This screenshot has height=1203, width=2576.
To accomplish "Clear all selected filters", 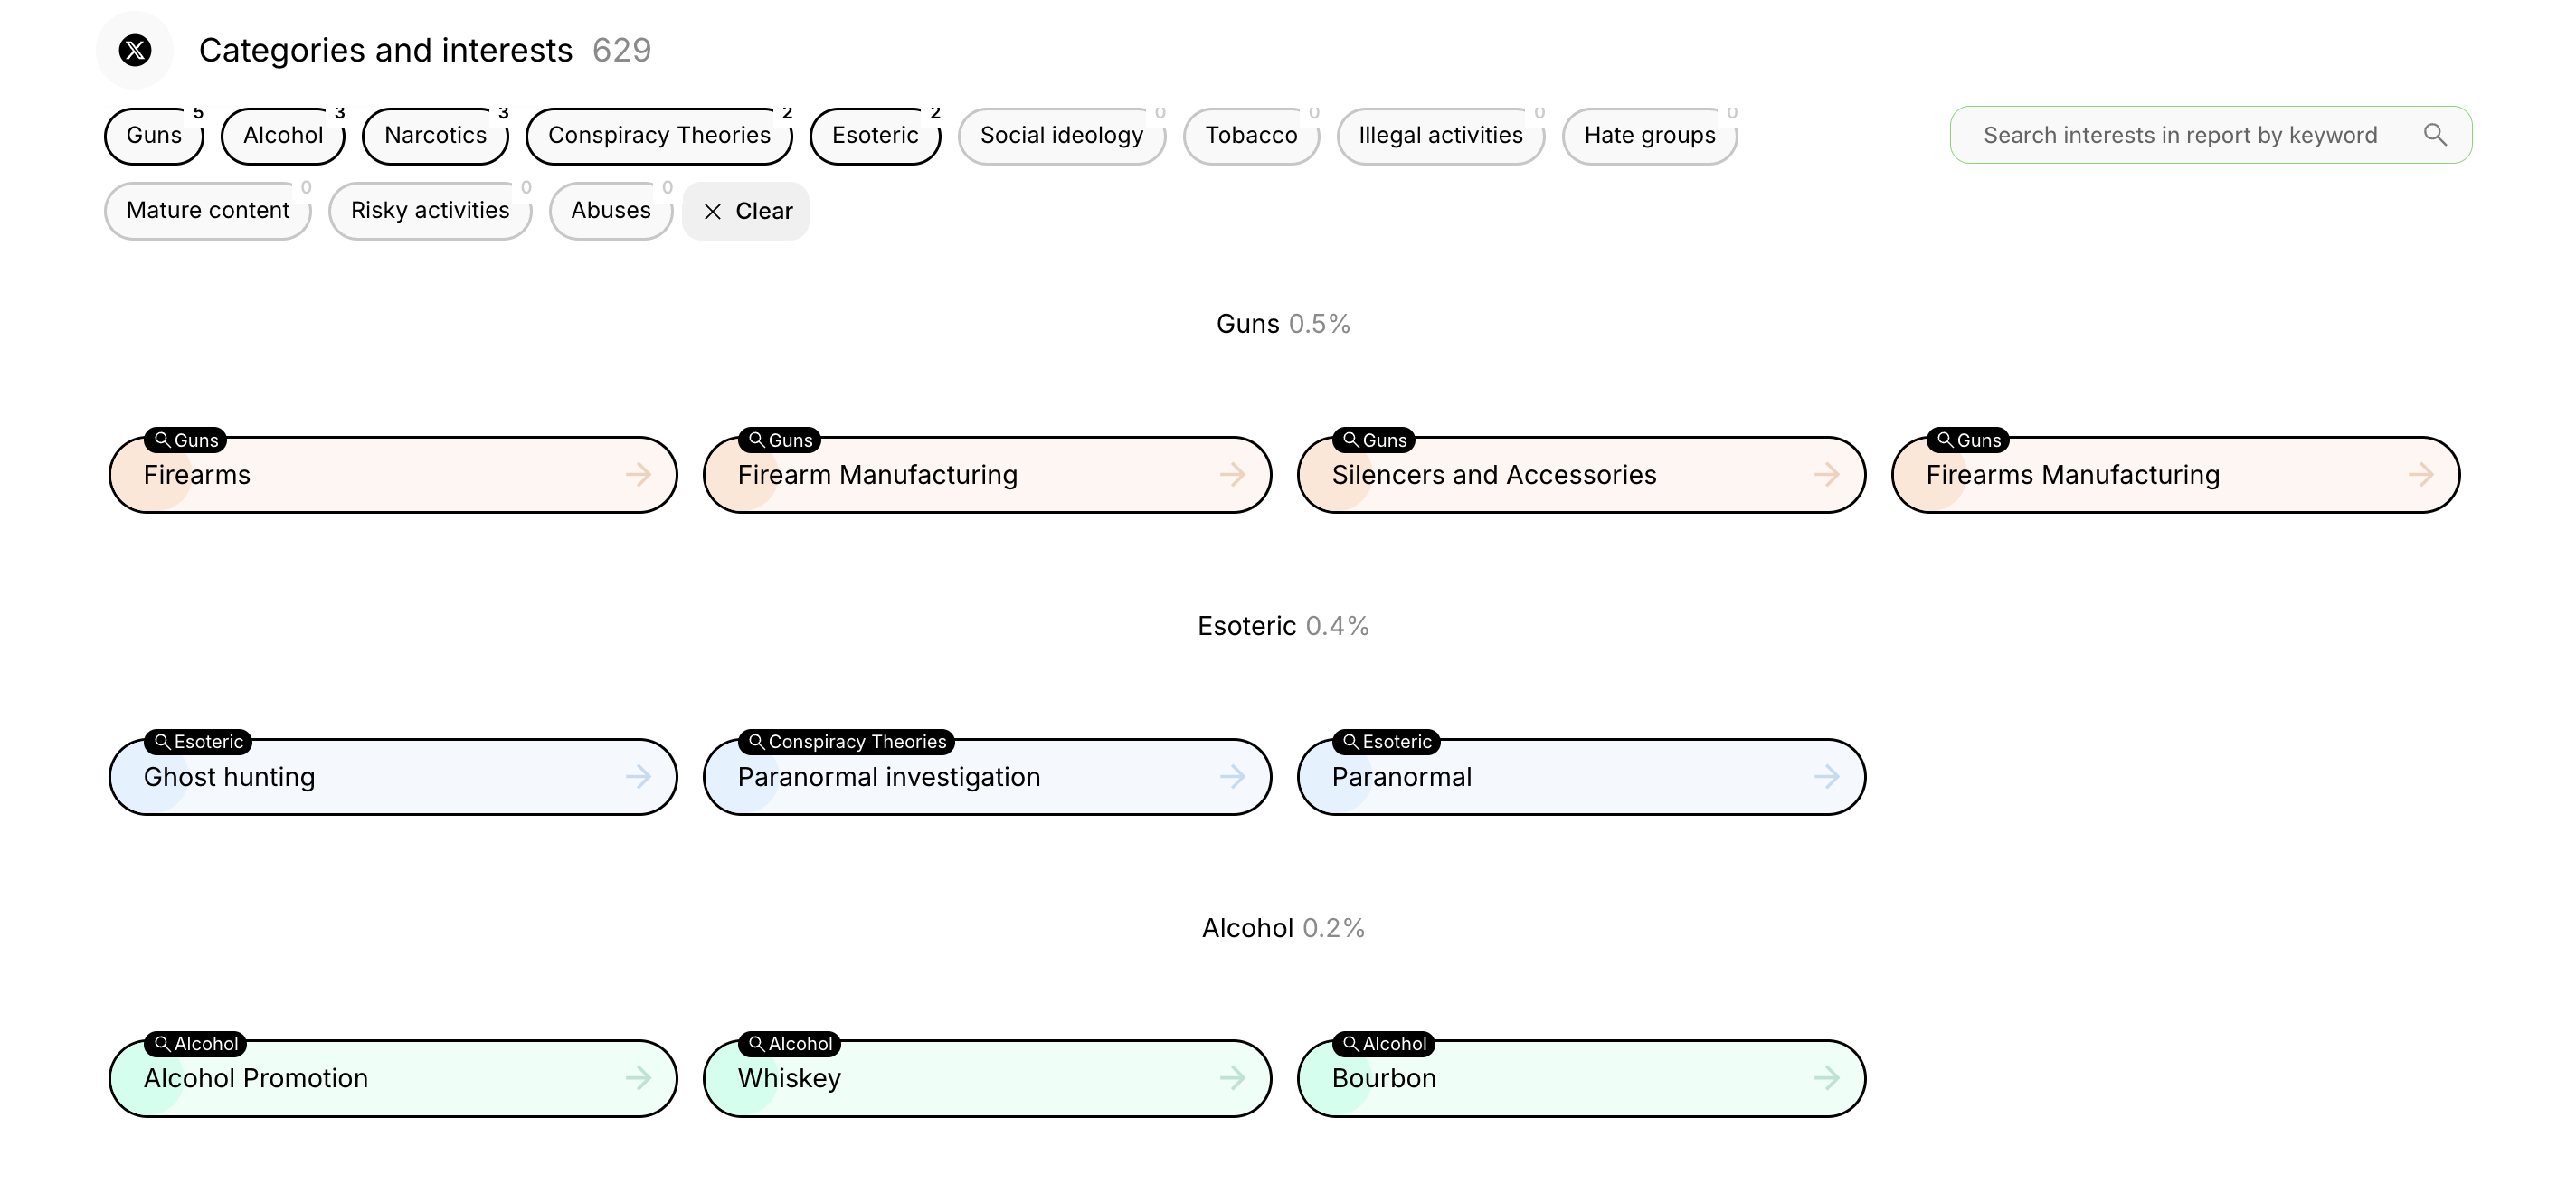I will pyautogui.click(x=746, y=211).
